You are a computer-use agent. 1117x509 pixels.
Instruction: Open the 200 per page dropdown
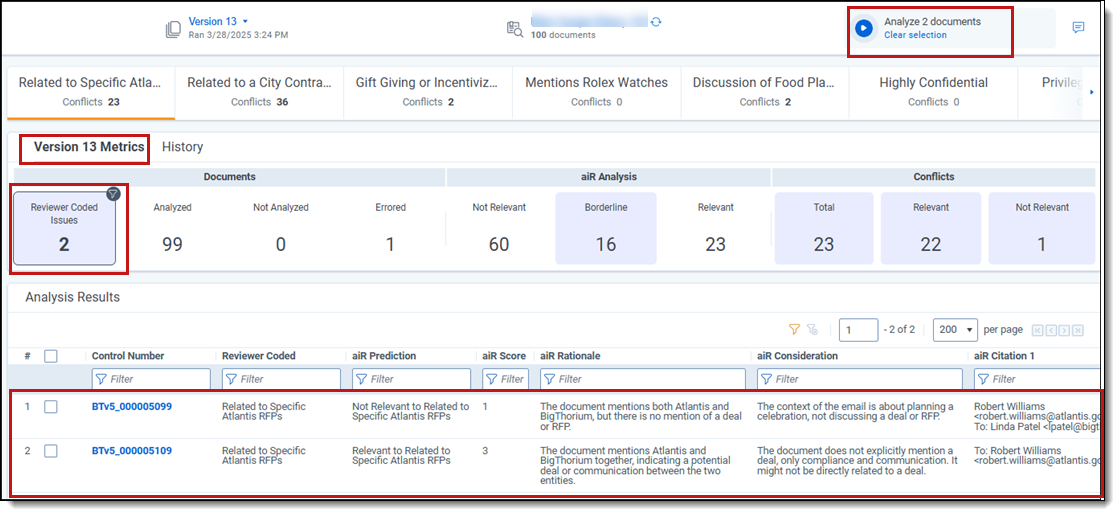(955, 330)
